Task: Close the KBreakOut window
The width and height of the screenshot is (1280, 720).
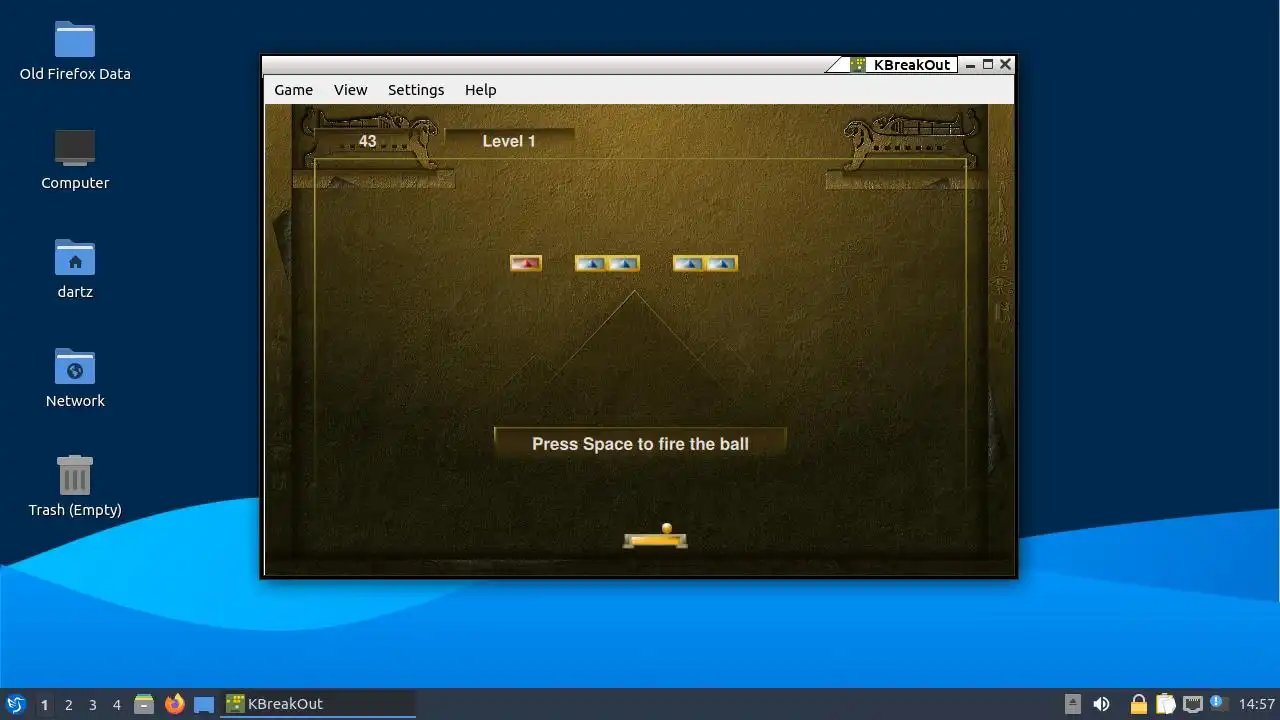Action: point(1006,65)
